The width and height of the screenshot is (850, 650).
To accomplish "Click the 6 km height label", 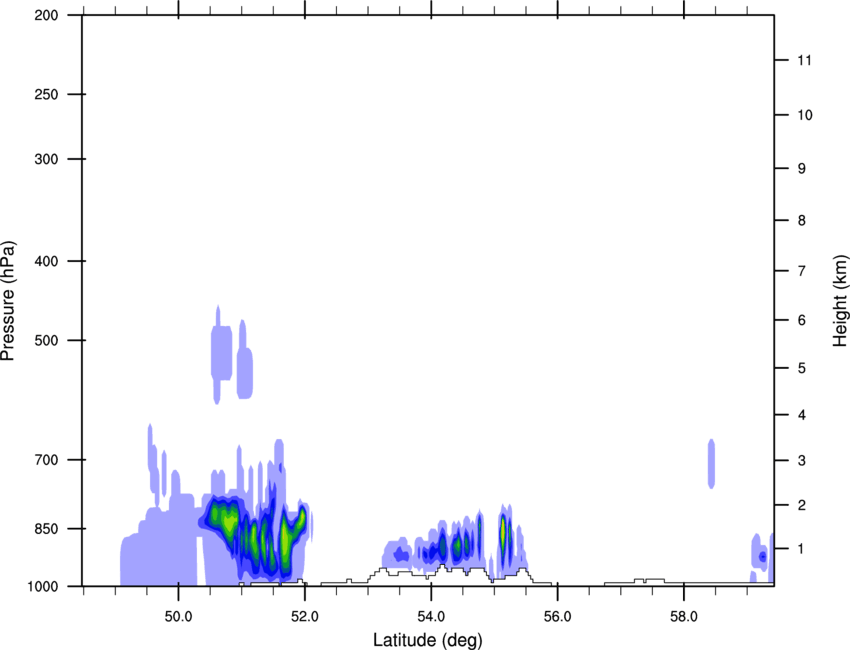I will pos(802,320).
